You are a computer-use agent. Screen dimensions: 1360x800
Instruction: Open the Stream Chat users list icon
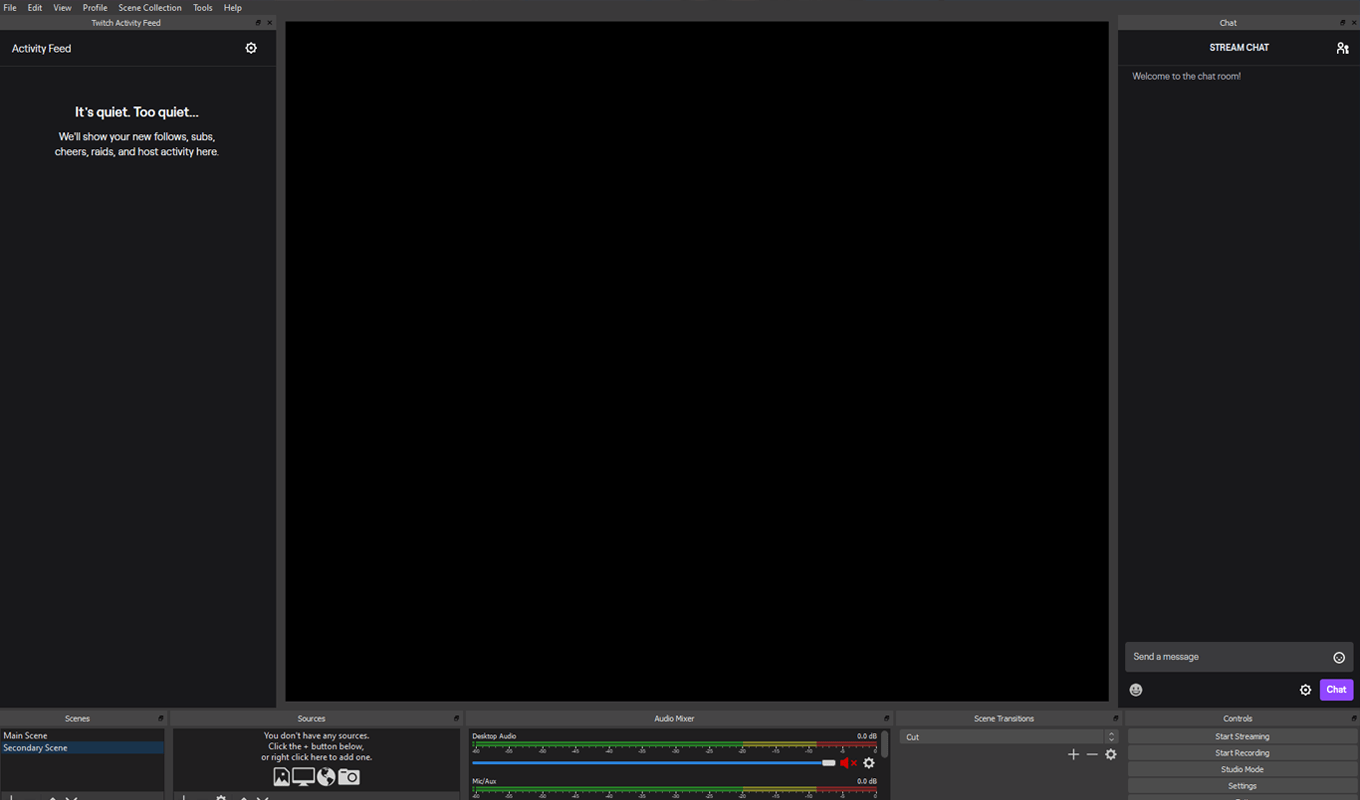point(1342,48)
